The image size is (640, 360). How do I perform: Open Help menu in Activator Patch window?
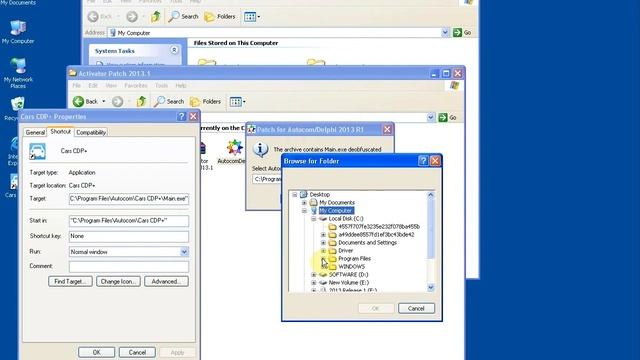click(x=181, y=86)
